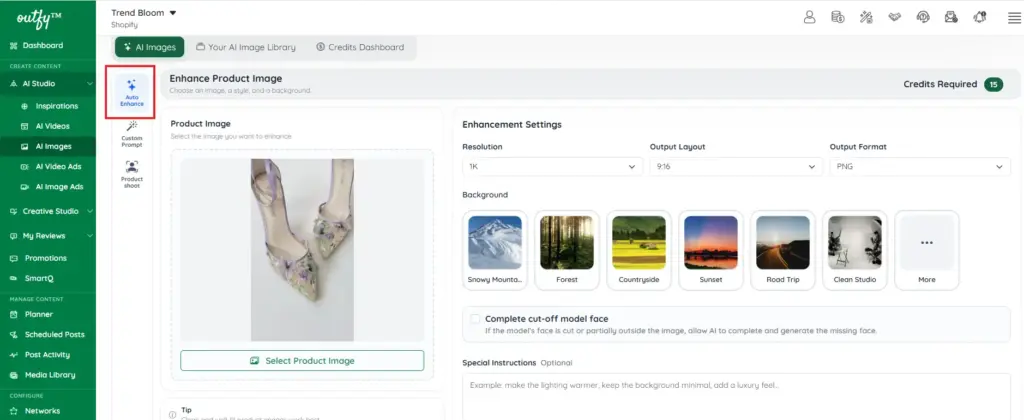The height and width of the screenshot is (420, 1024).
Task: Select the Custom Prompt tool
Action: click(x=131, y=134)
